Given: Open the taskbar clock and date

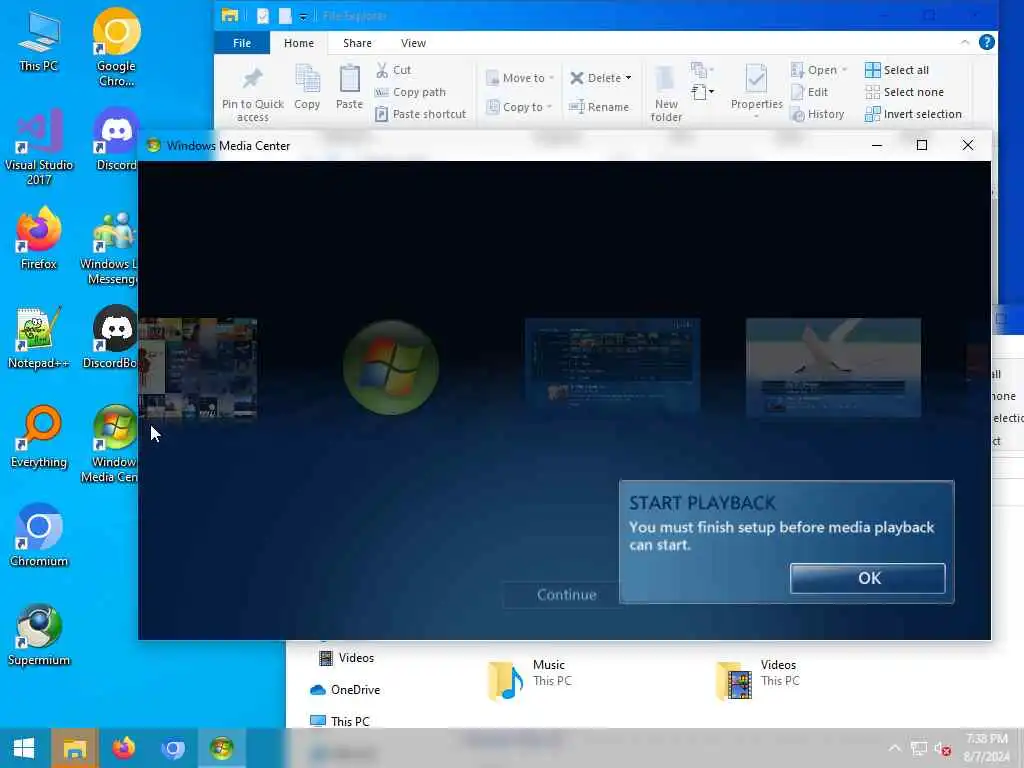Looking at the screenshot, I should [987, 748].
